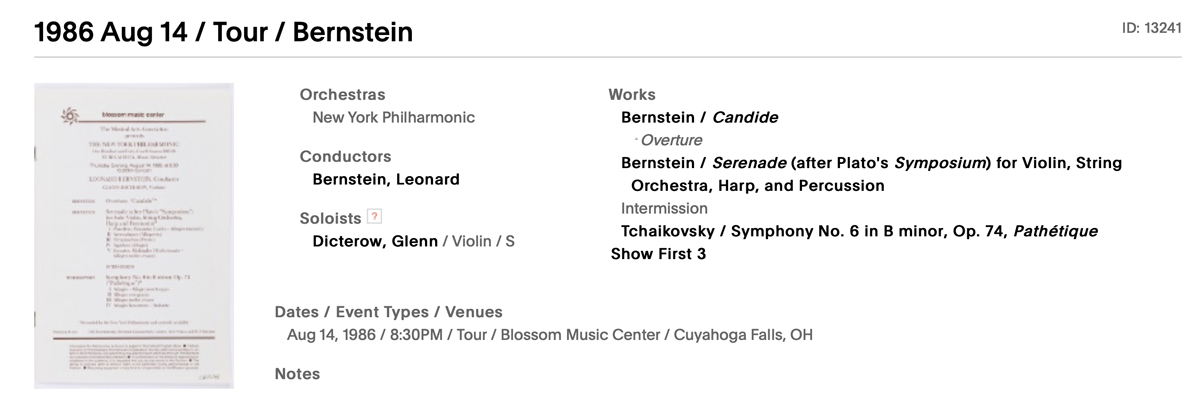Open the Blossom Music Center program thumbnail
Image resolution: width=1200 pixels, height=396 pixels.
pos(133,237)
